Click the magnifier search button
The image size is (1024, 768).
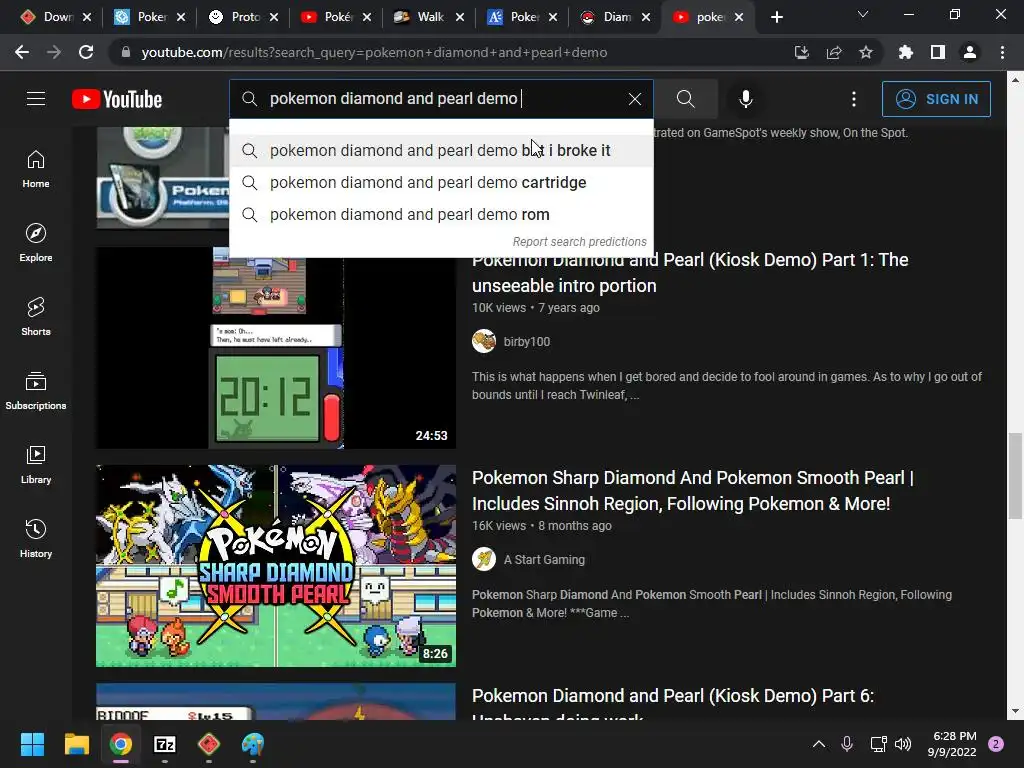click(x=686, y=99)
